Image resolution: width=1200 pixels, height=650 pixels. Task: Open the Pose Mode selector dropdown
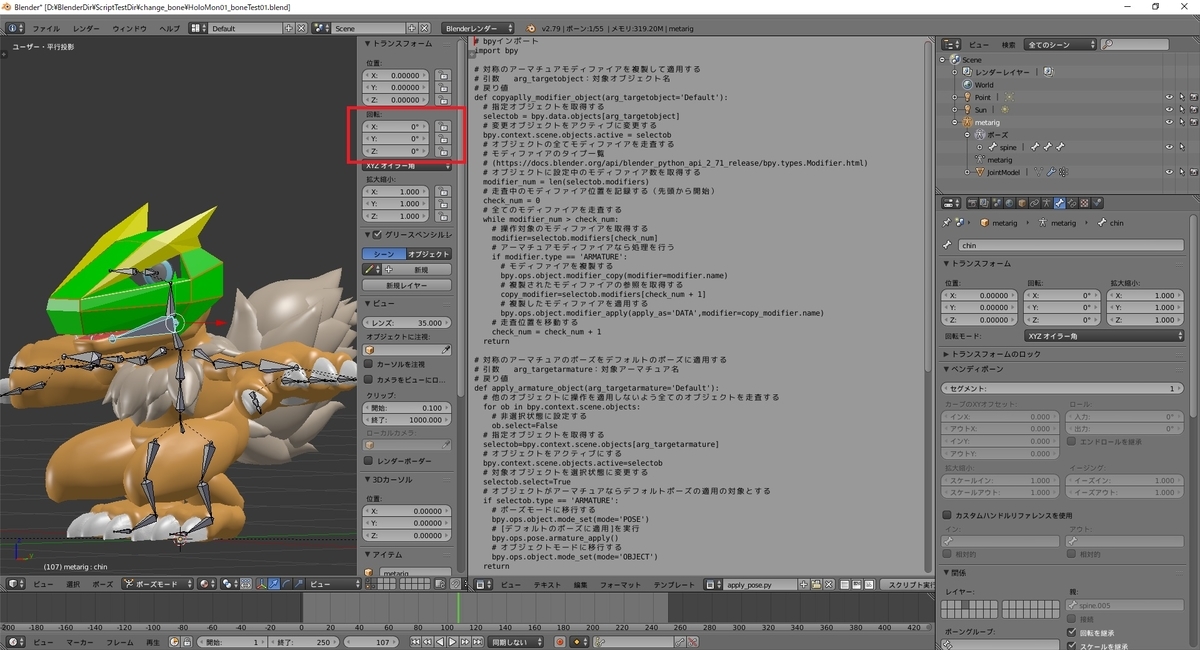click(158, 584)
